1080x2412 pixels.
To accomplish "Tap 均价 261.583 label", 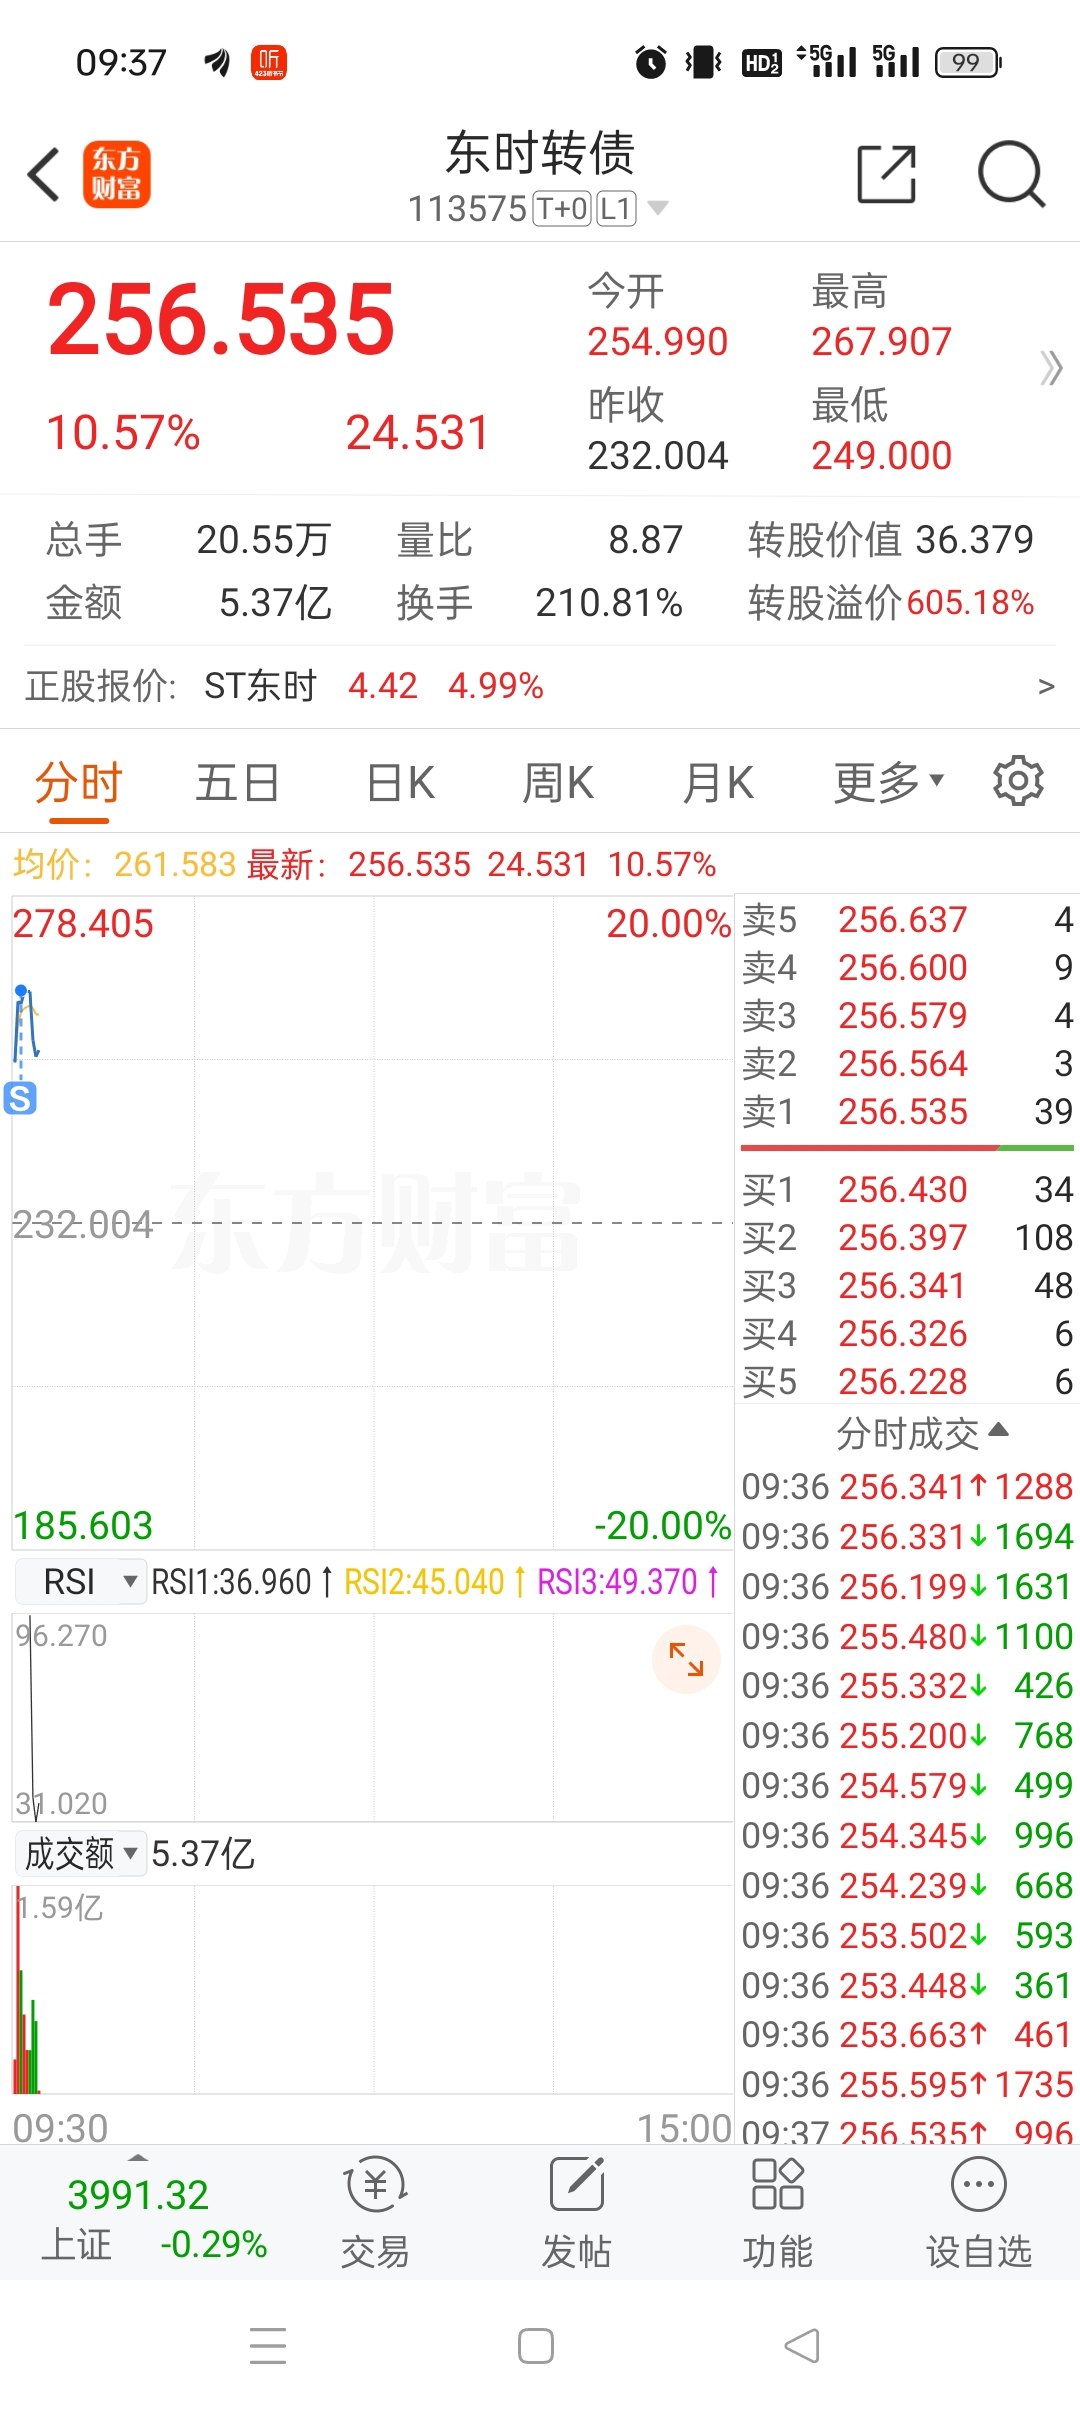I will [124, 864].
